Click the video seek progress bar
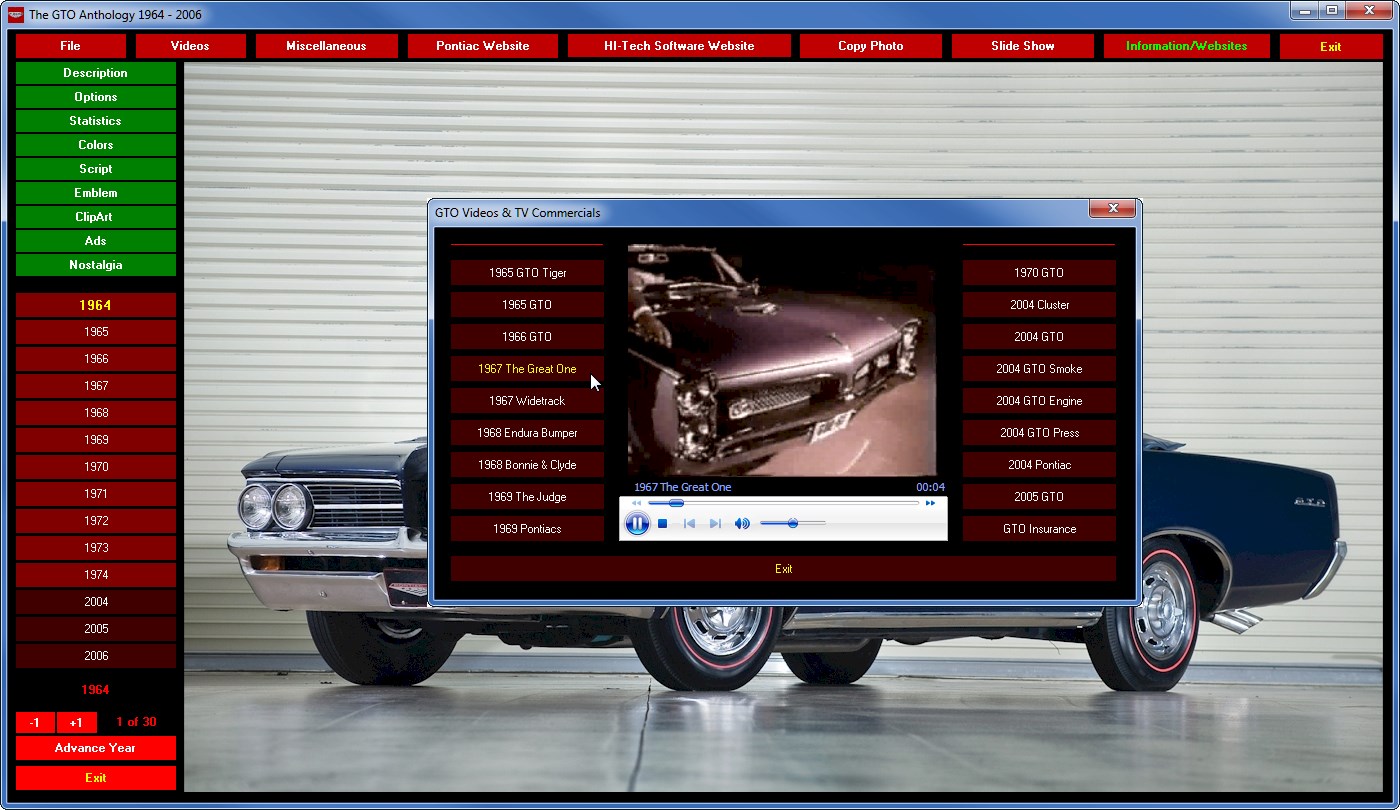This screenshot has width=1400, height=810. point(783,503)
